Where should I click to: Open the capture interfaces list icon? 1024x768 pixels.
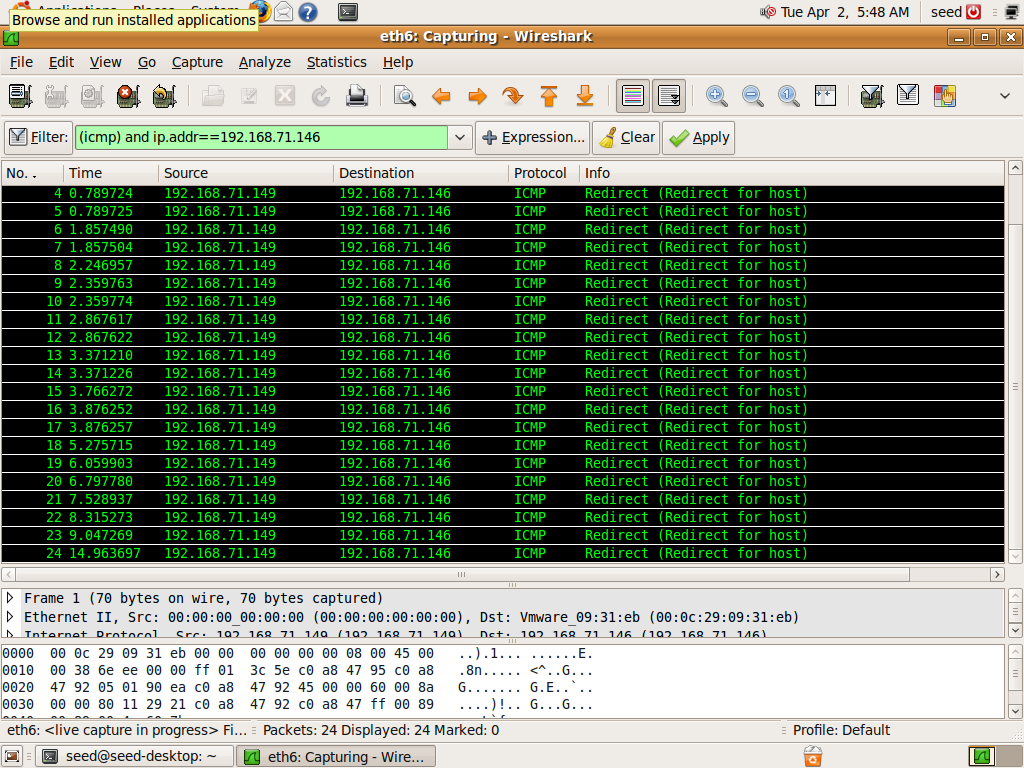[x=20, y=96]
